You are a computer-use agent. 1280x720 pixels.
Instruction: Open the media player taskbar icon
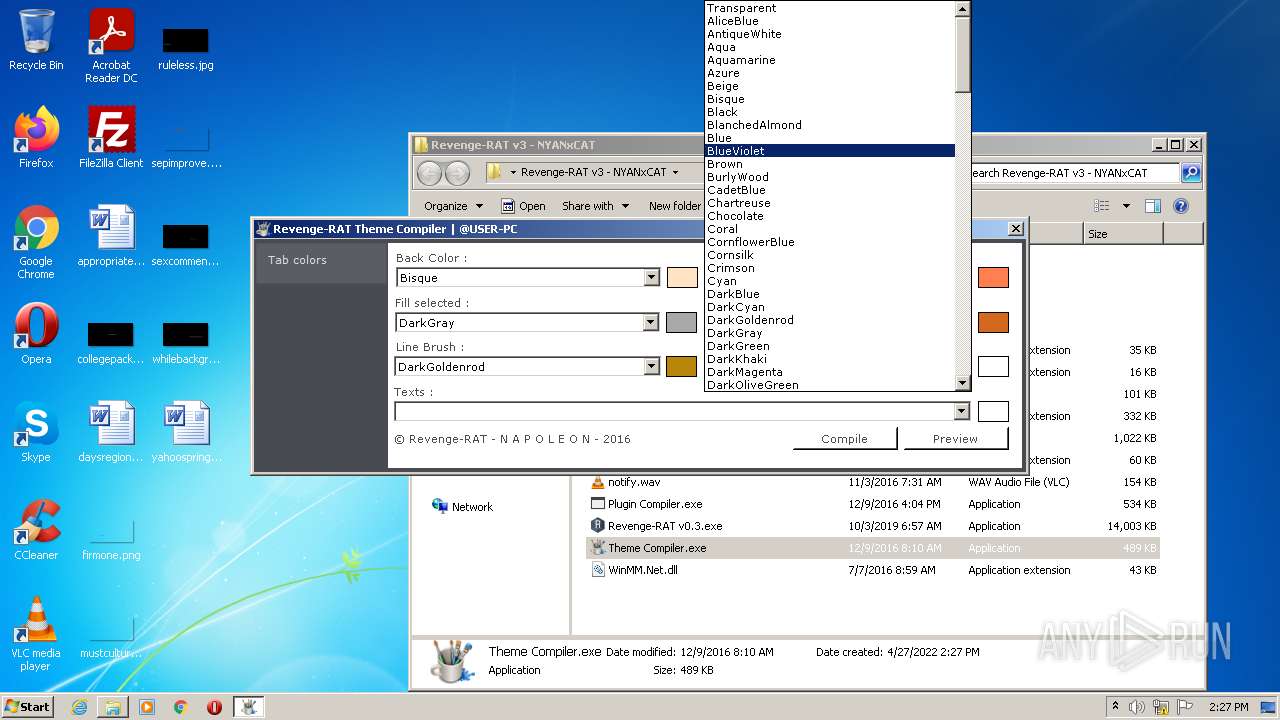(x=147, y=707)
